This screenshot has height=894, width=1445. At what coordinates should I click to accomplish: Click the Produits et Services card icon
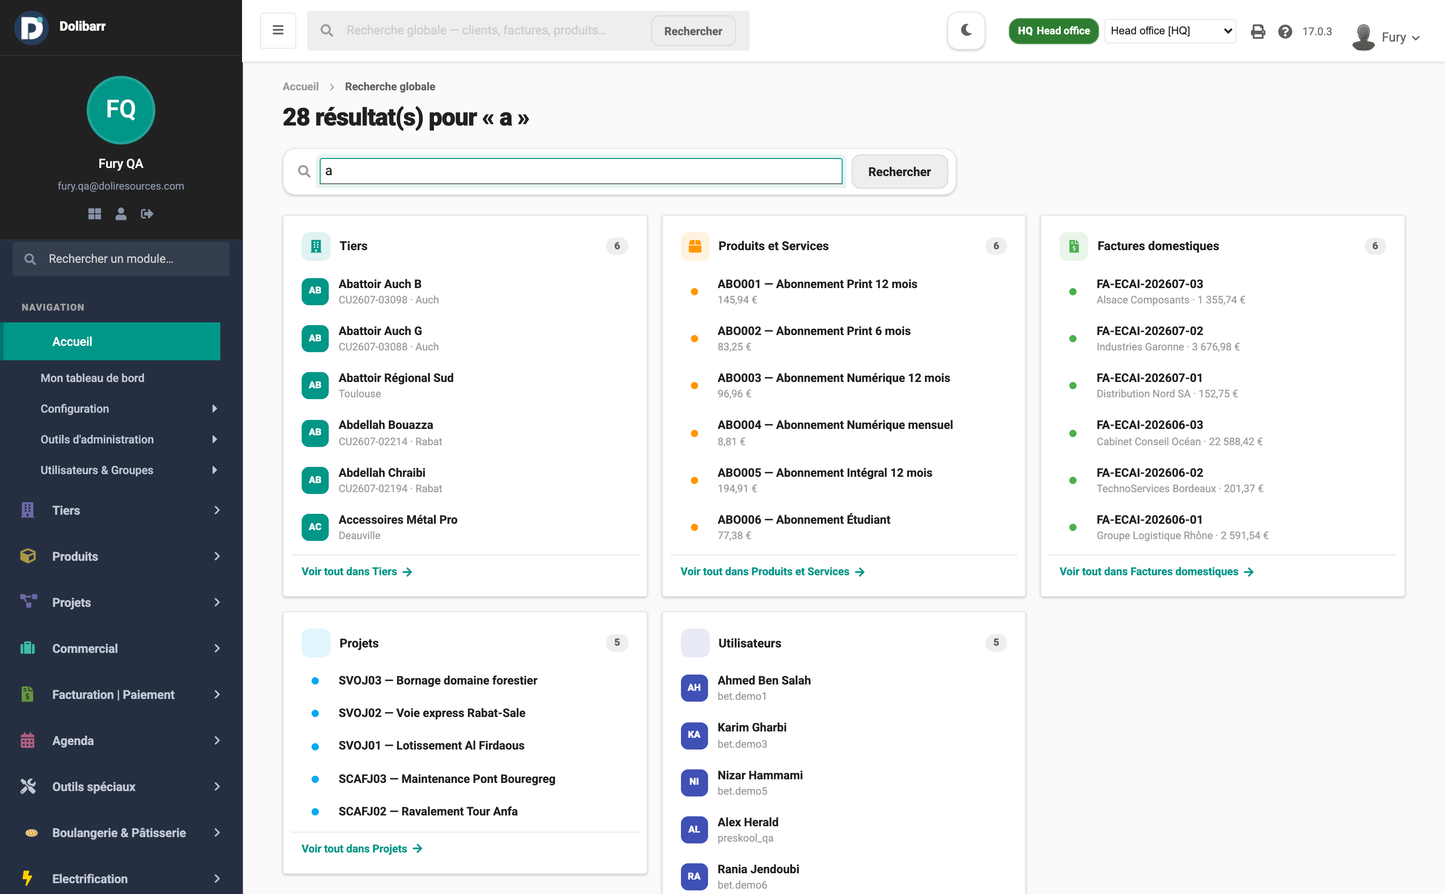coord(695,246)
